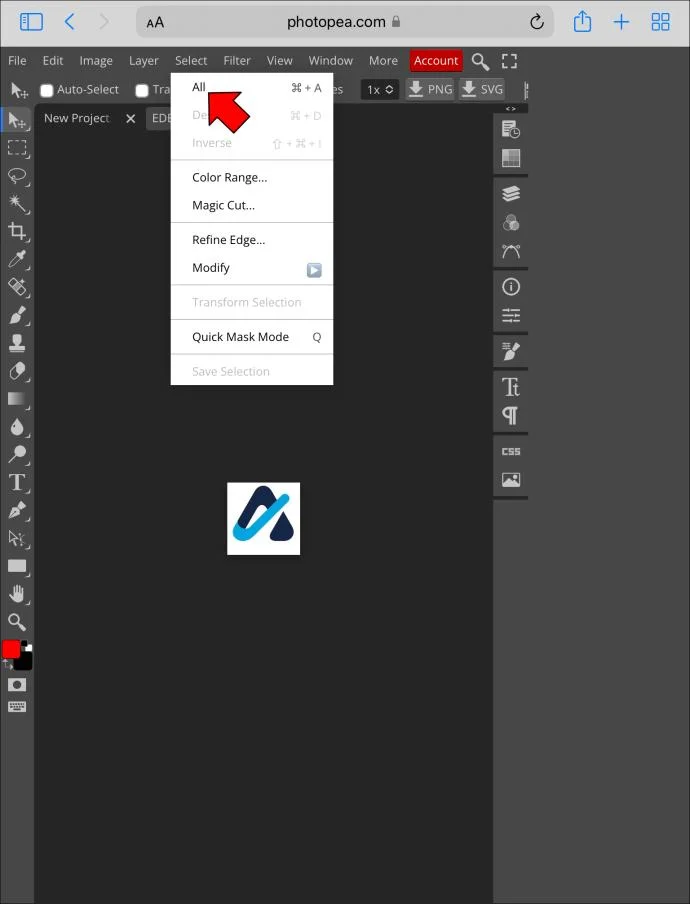Click the red Account button
This screenshot has height=904, width=690.
(x=436, y=61)
